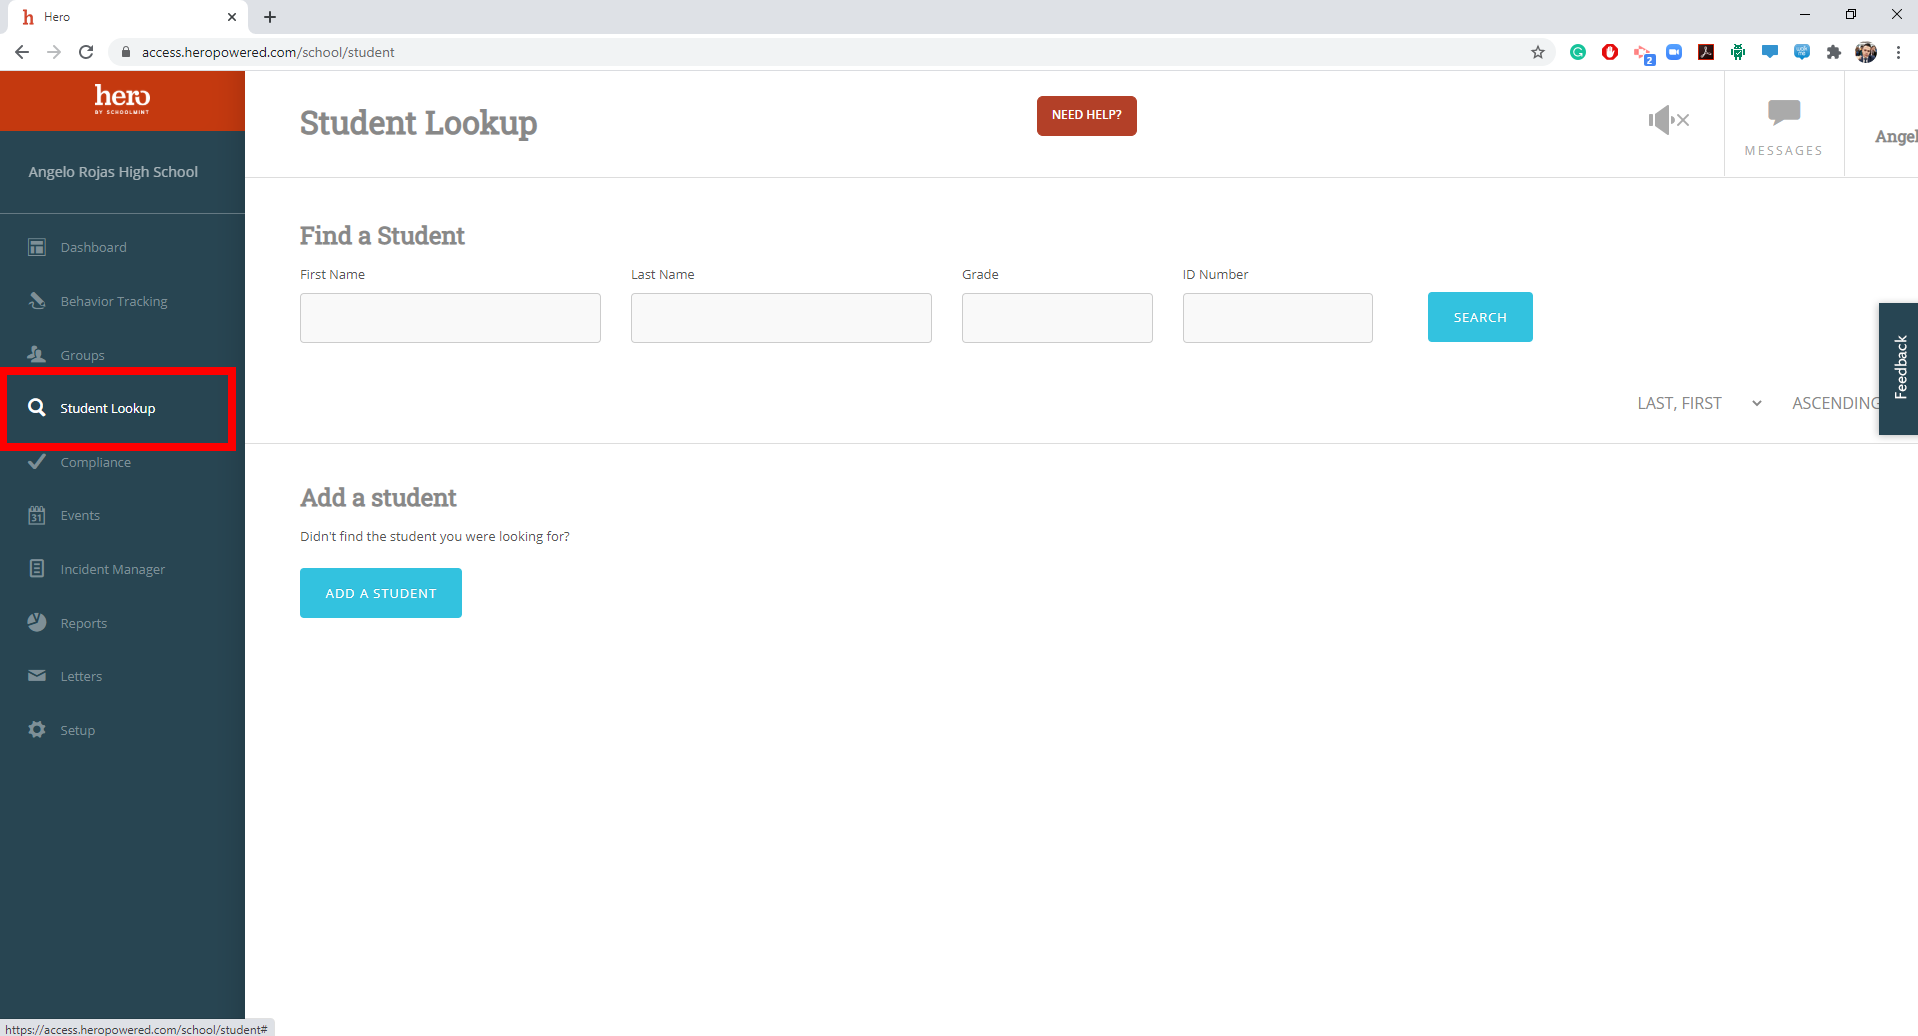Select Student Lookup in sidebar menu

tap(108, 408)
